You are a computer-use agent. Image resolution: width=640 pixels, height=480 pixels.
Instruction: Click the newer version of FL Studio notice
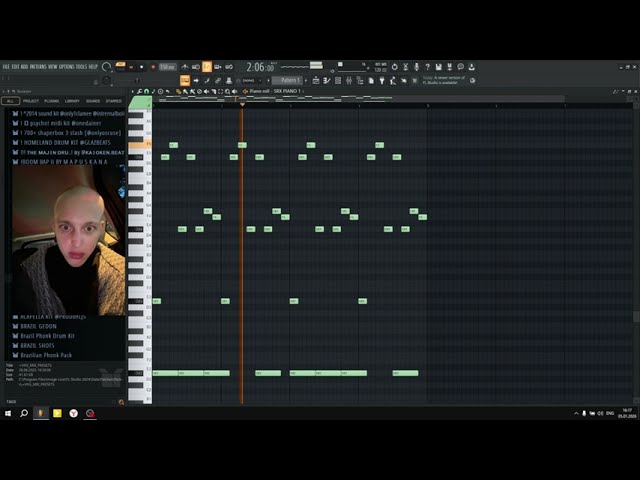[444, 80]
